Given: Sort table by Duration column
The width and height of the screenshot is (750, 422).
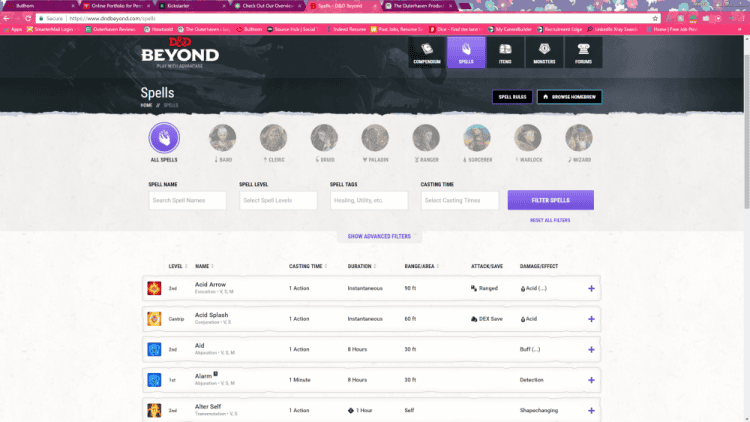Looking at the screenshot, I should coord(362,266).
